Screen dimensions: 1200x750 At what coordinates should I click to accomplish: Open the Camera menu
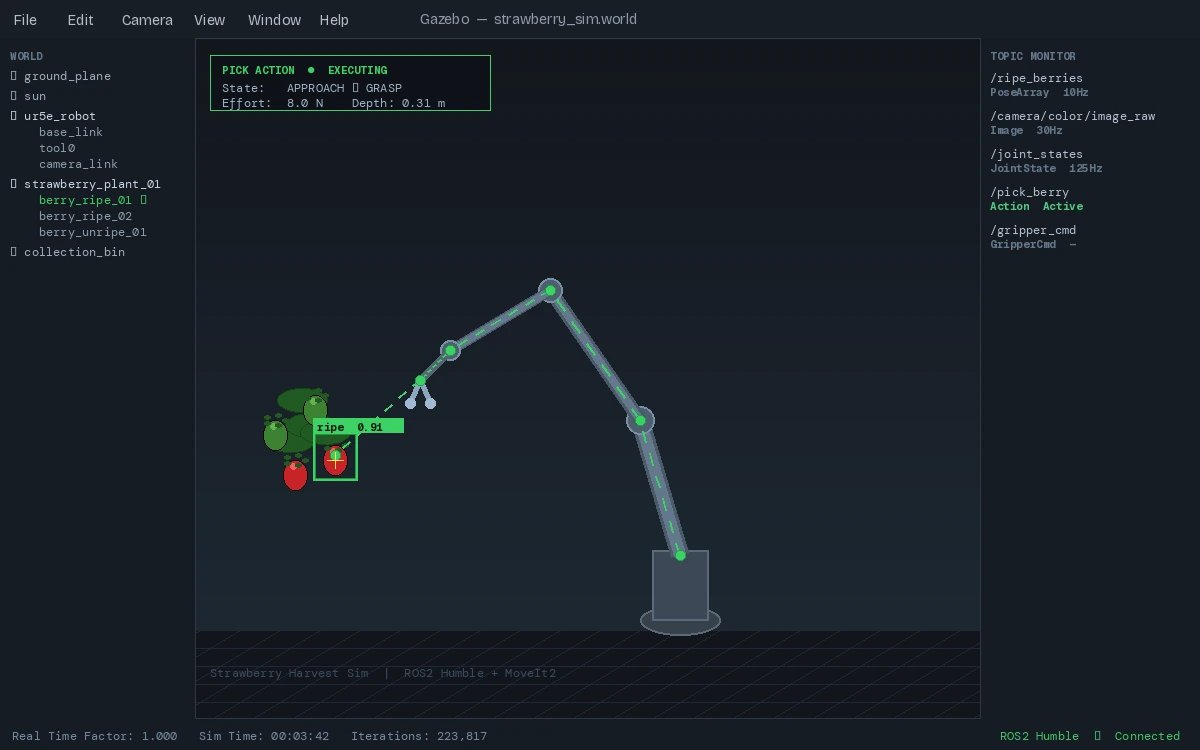point(146,20)
